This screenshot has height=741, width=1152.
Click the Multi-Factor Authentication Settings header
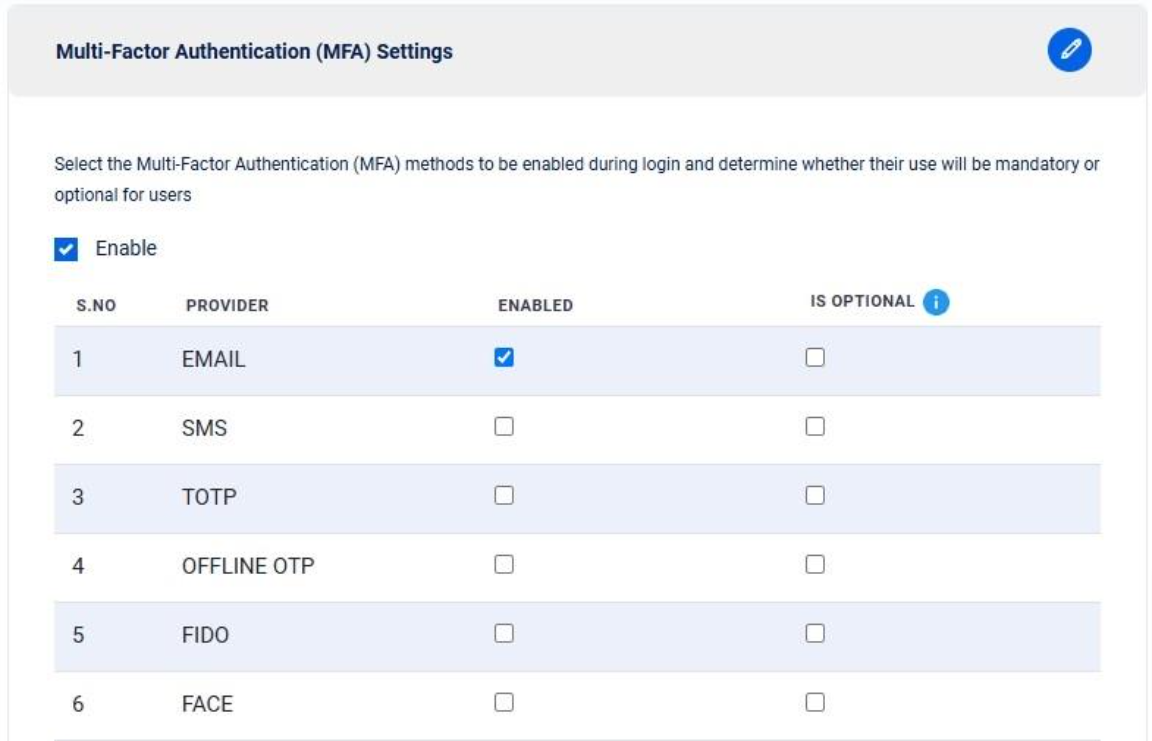pos(254,52)
